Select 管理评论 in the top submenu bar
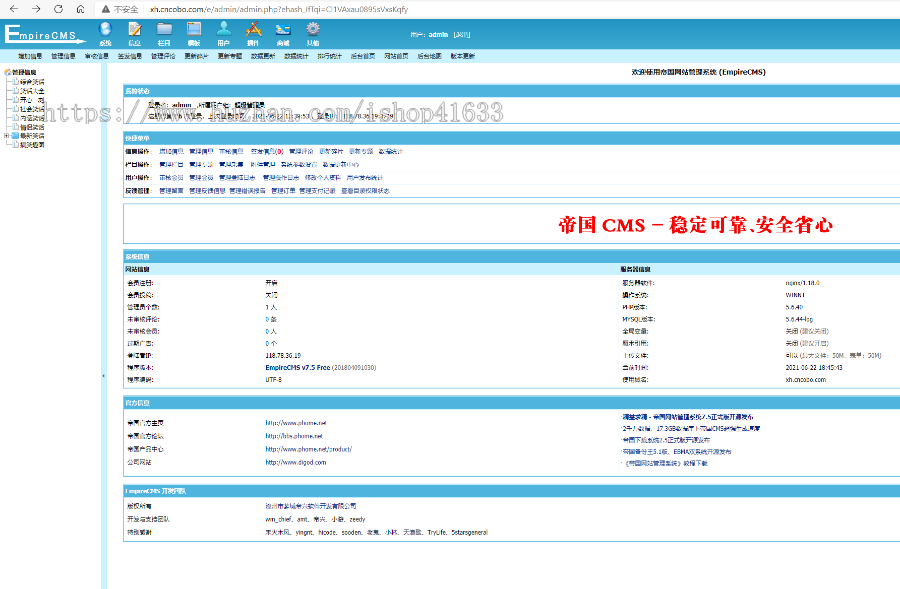 pos(163,56)
